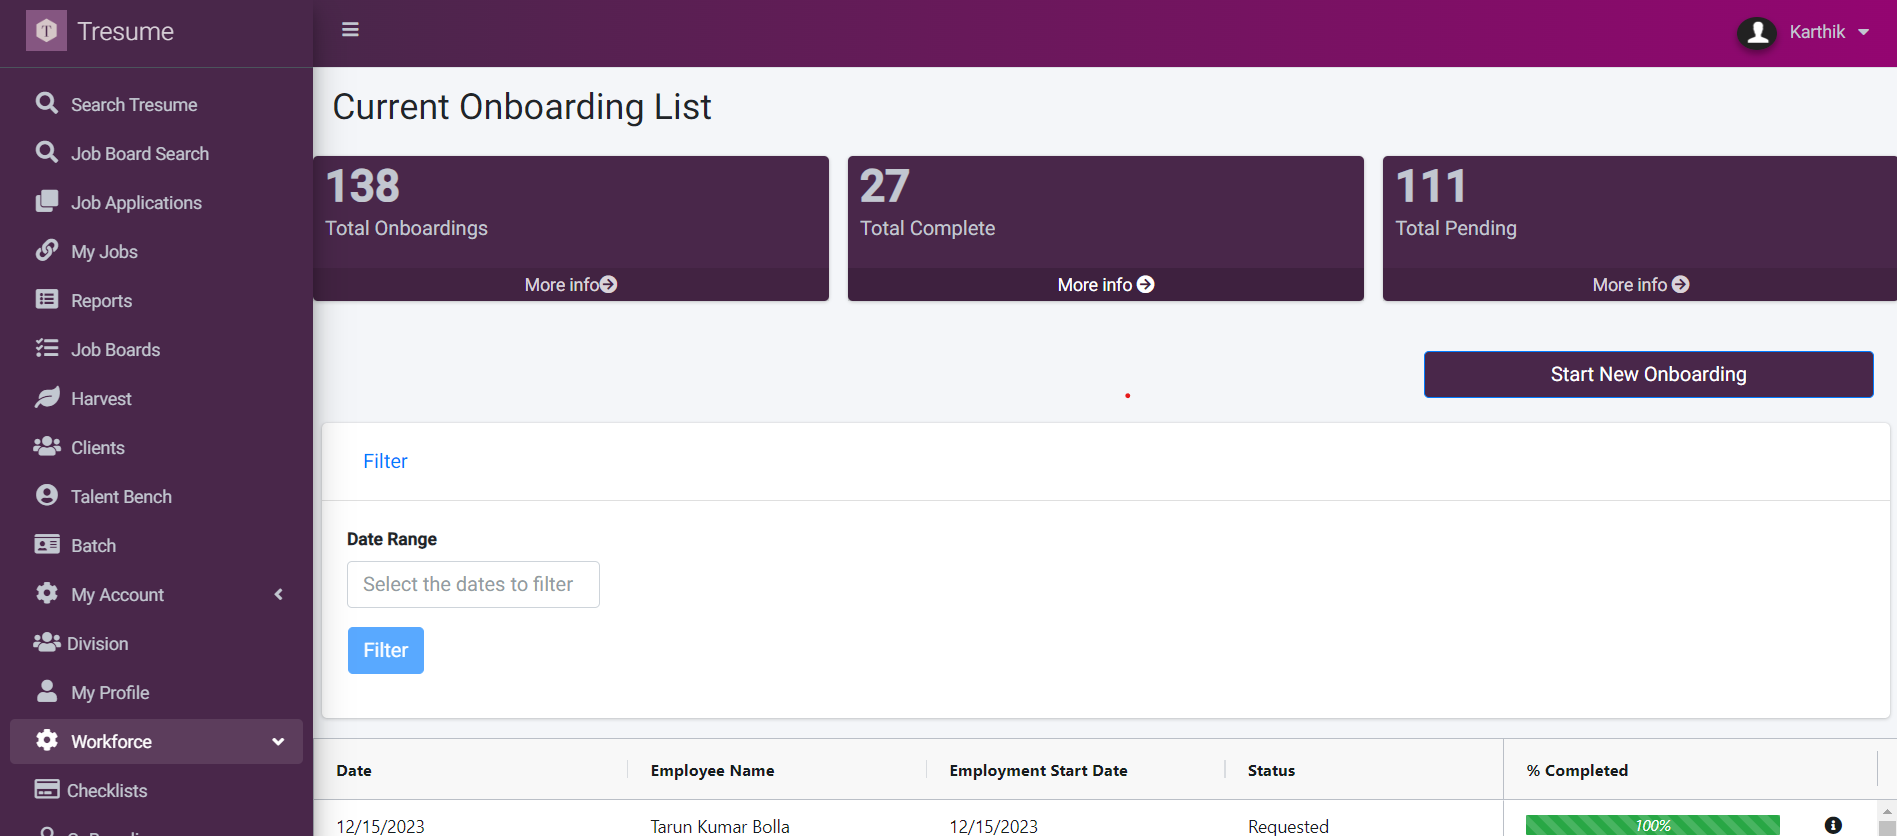Select Tarun Kumar Bolla employee name
Screen dimensions: 1897x836
(x=720, y=826)
